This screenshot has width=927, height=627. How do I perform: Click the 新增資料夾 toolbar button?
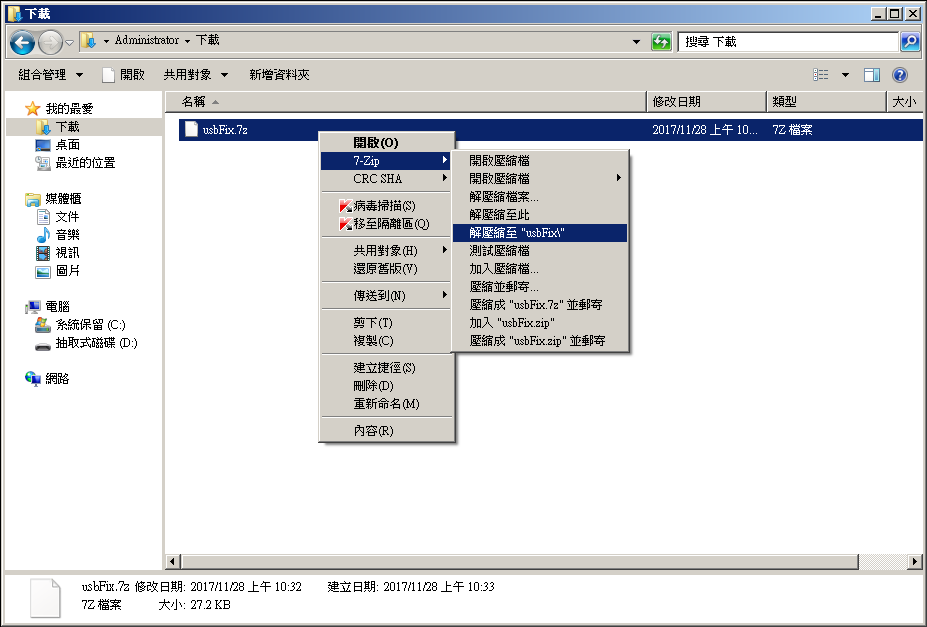tap(279, 75)
